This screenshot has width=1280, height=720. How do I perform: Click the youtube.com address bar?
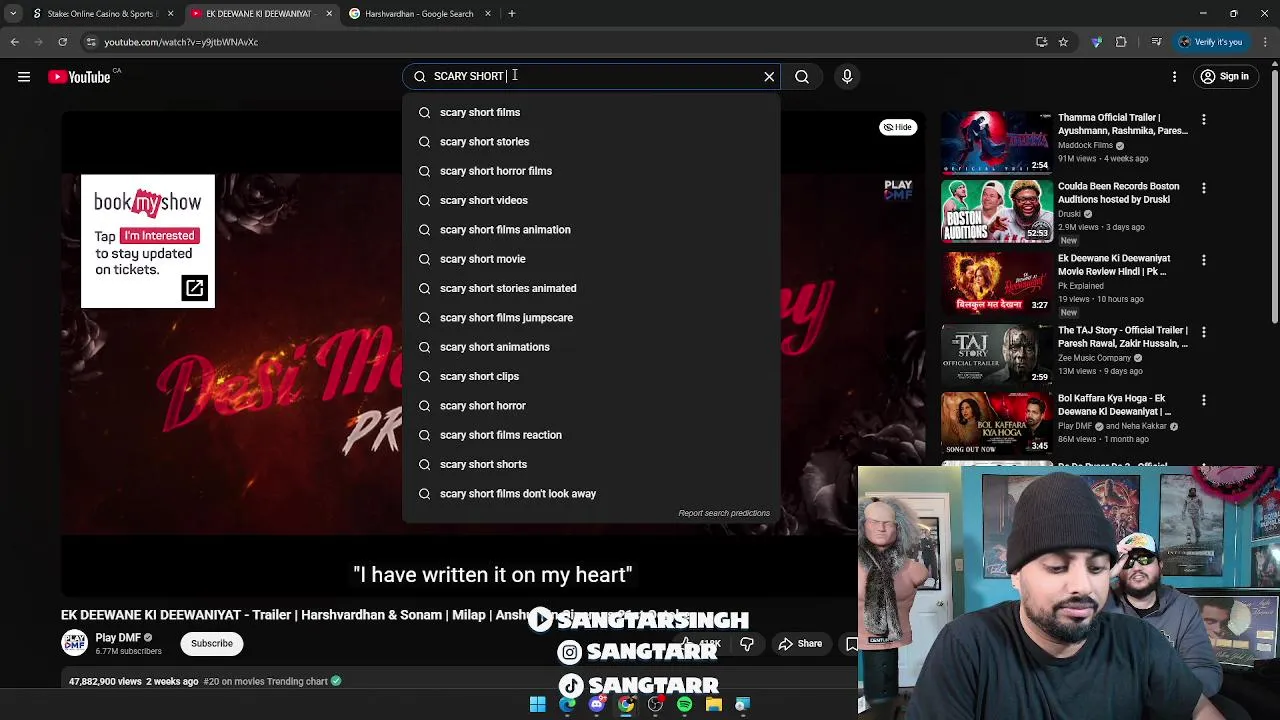point(560,42)
